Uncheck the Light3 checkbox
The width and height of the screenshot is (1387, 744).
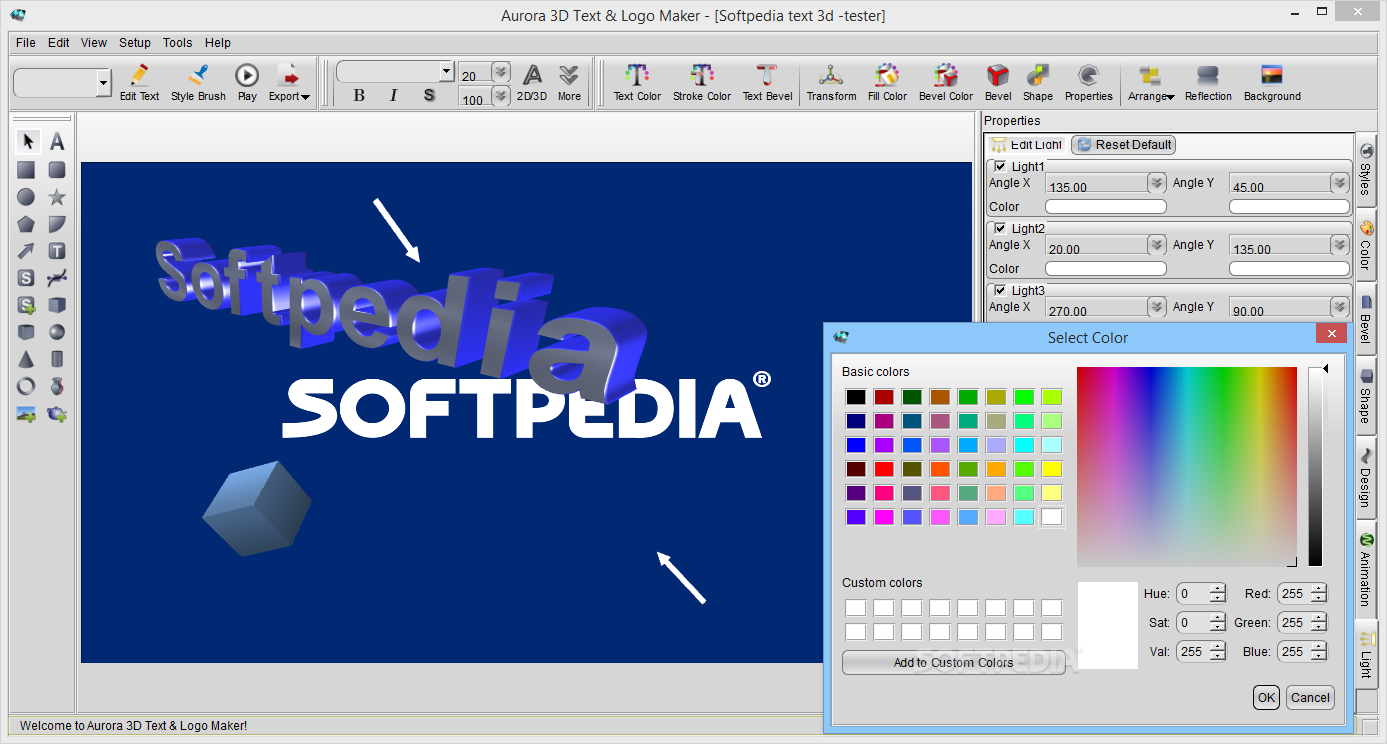click(1001, 290)
